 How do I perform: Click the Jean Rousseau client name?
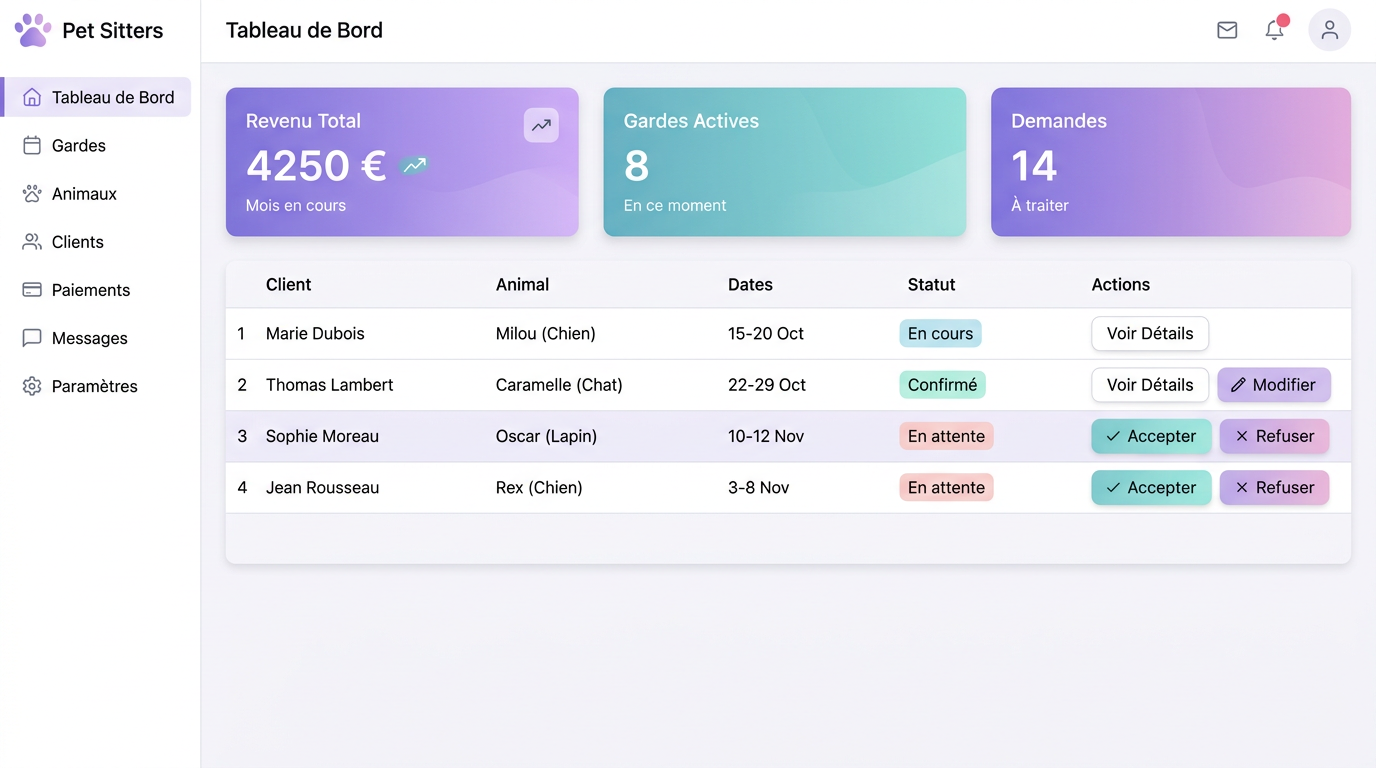click(x=322, y=487)
